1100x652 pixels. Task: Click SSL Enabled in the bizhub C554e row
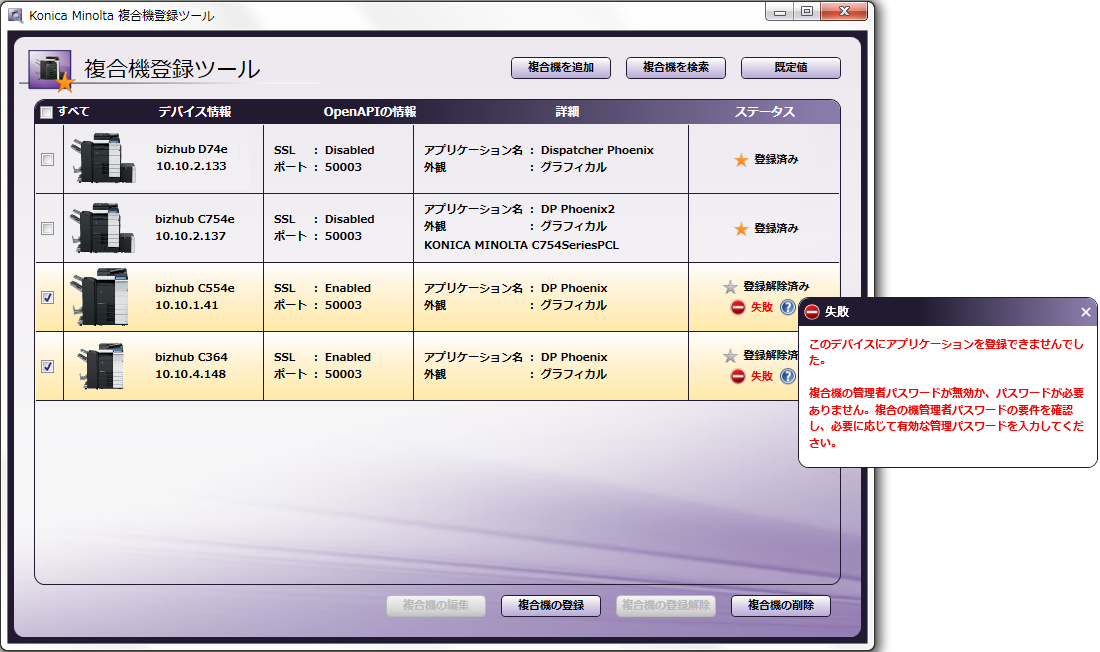click(322, 288)
